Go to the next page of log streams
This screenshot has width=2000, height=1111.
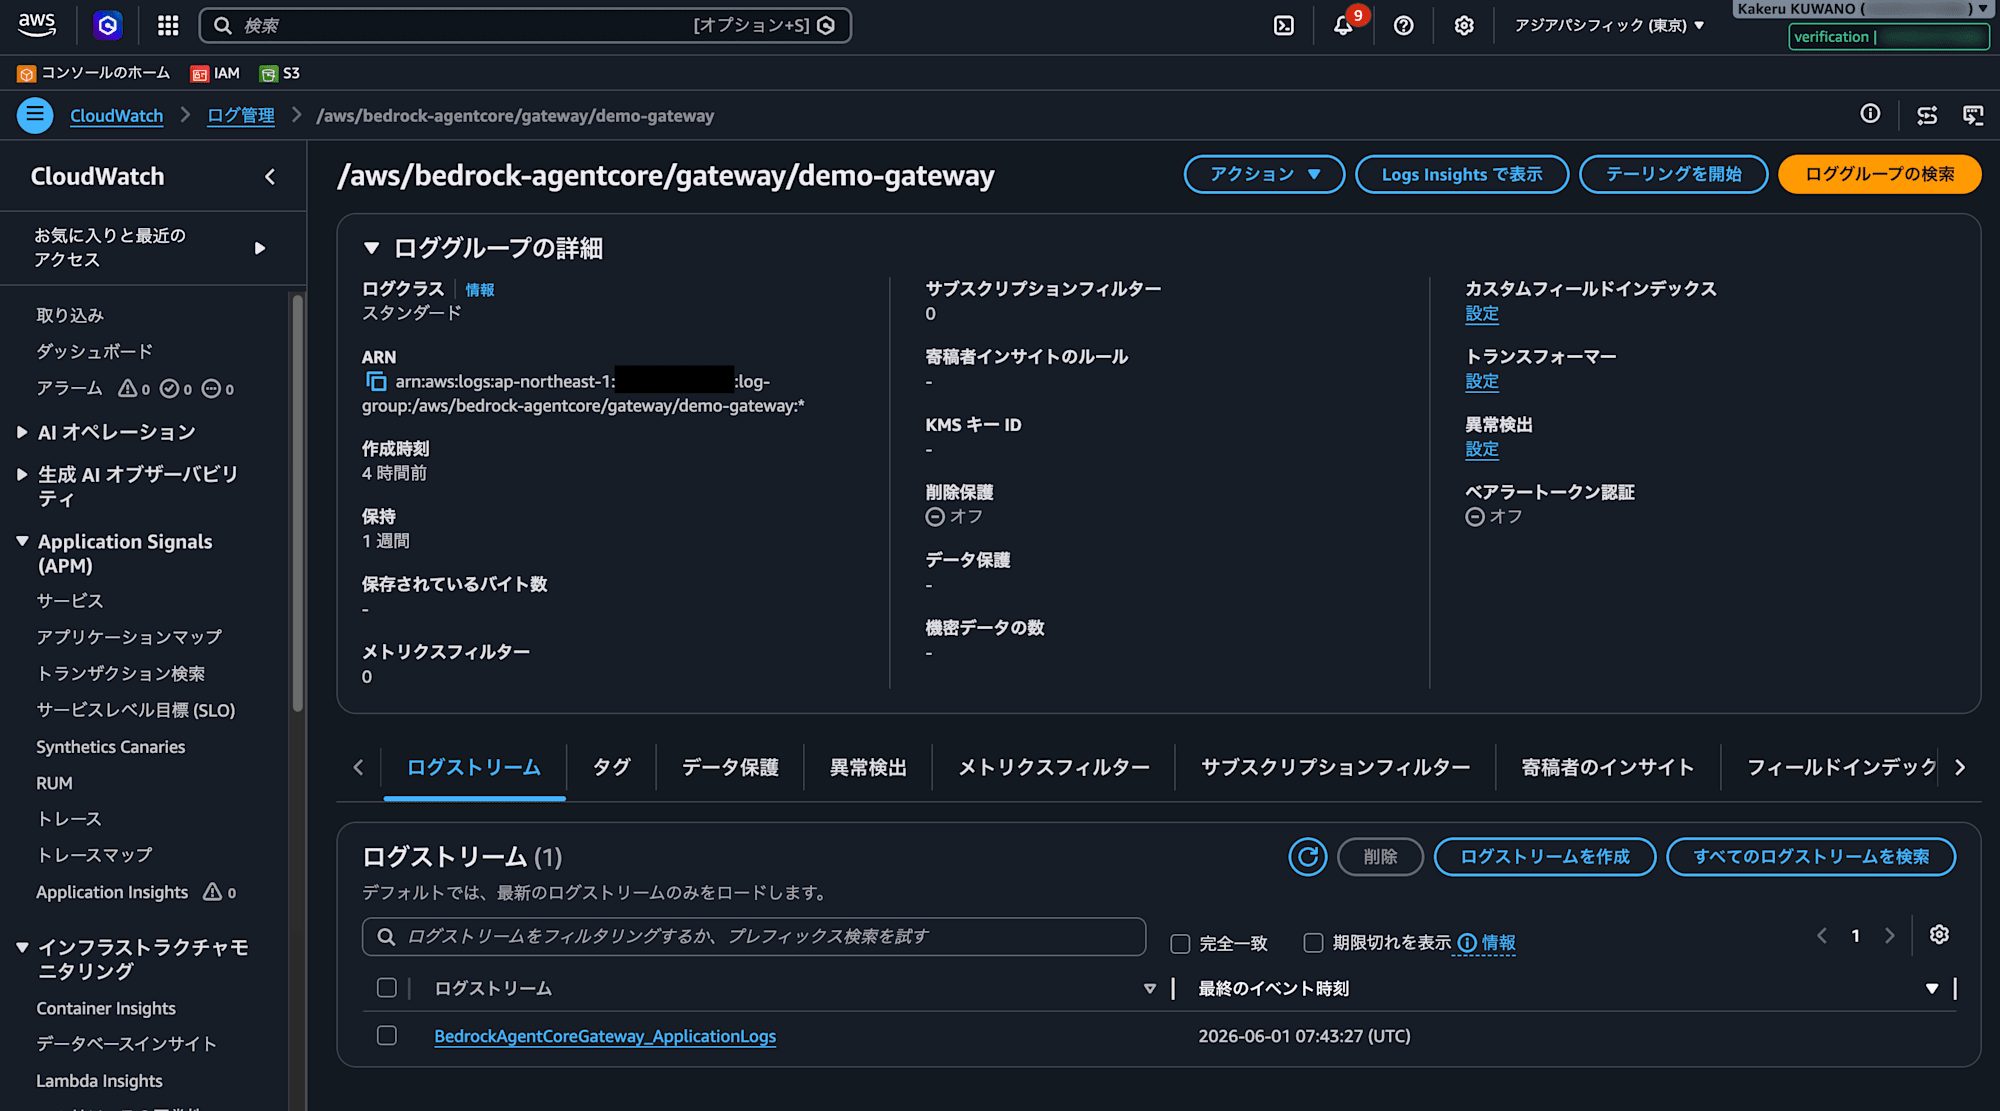(1889, 936)
